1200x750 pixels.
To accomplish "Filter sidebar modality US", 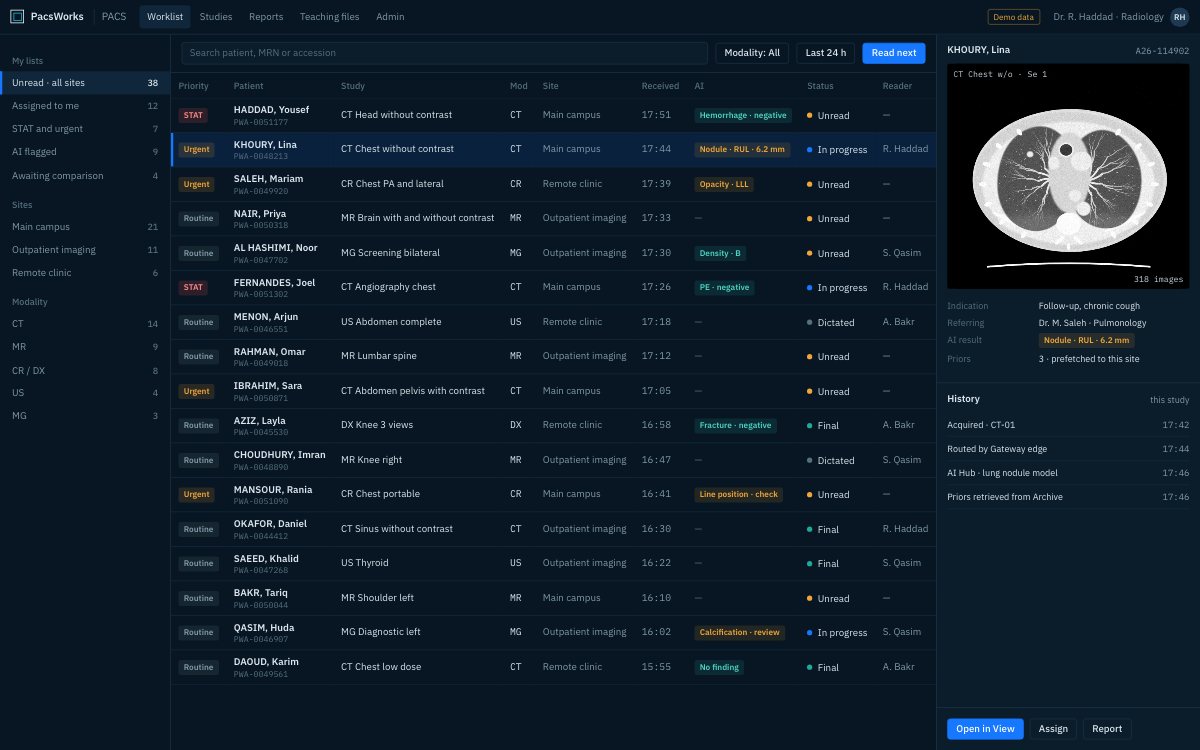I will pos(85,393).
